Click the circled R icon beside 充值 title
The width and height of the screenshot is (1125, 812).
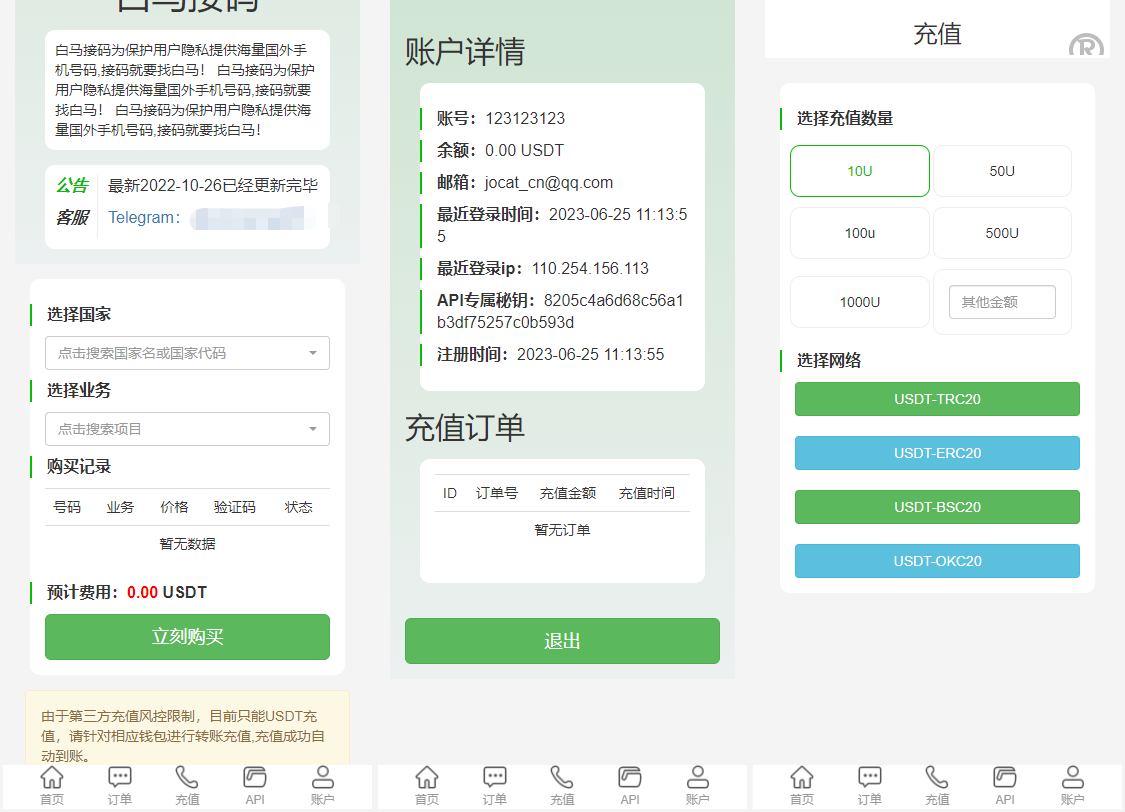point(1085,47)
